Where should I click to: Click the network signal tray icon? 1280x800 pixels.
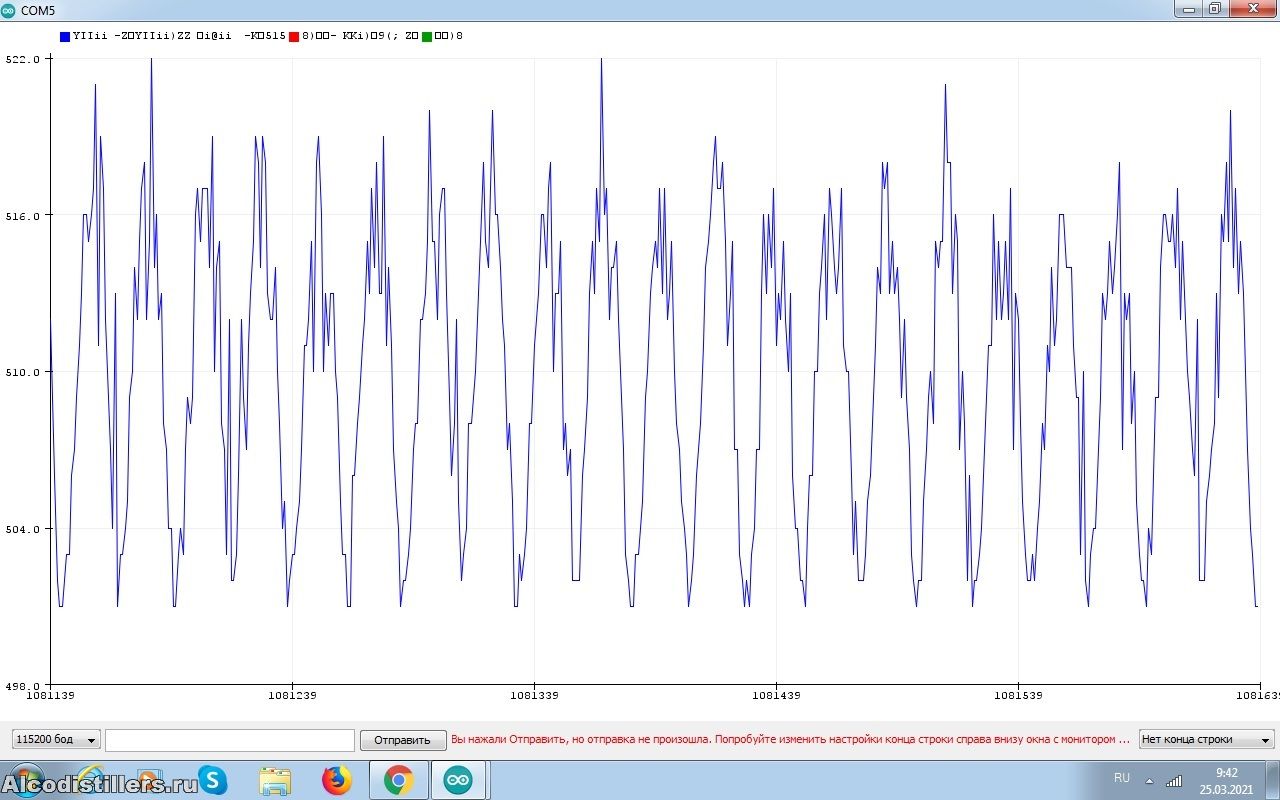(1174, 780)
